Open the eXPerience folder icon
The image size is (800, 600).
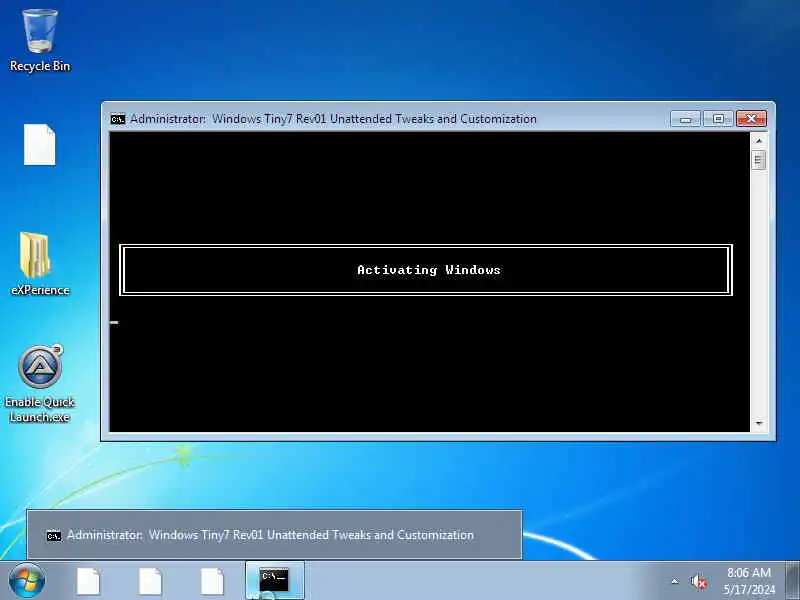[40, 264]
